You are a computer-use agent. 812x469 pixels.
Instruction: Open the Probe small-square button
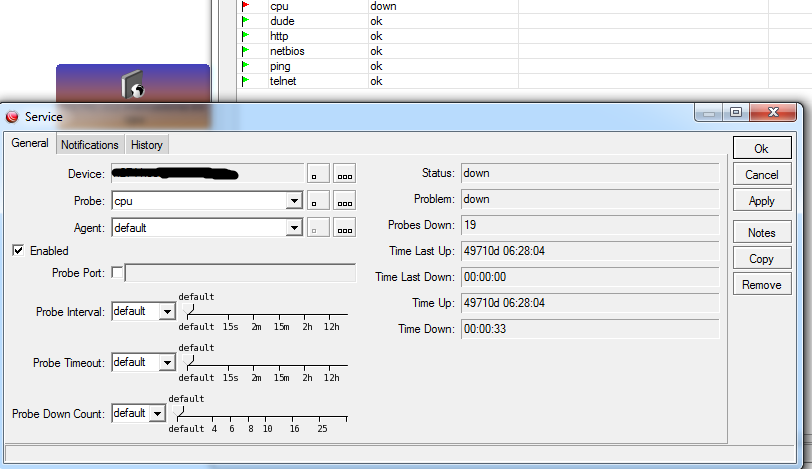[x=318, y=200]
